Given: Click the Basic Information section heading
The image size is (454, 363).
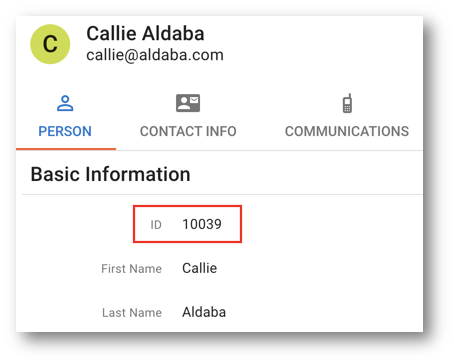Looking at the screenshot, I should [x=110, y=174].
